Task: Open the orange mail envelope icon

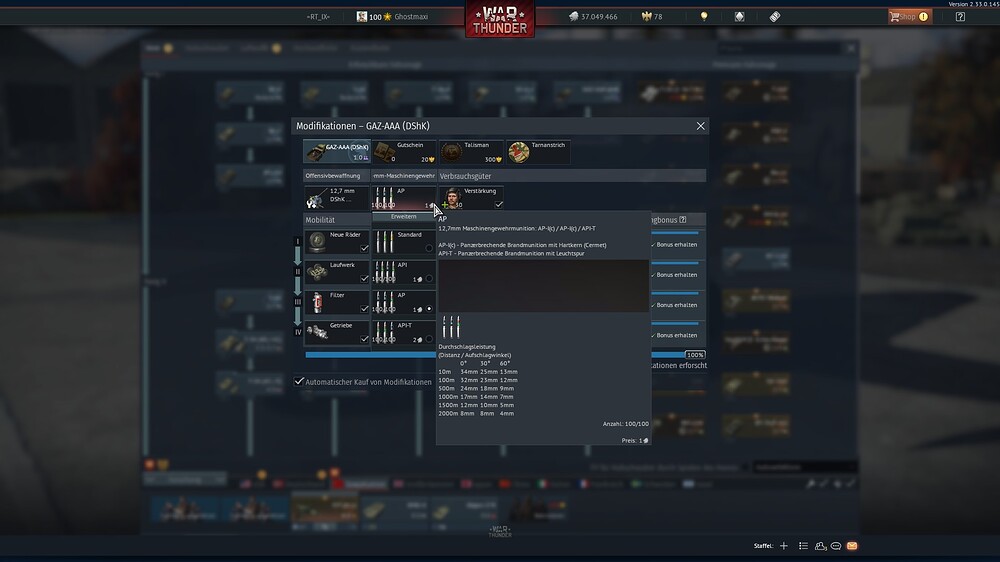Action: click(x=852, y=546)
